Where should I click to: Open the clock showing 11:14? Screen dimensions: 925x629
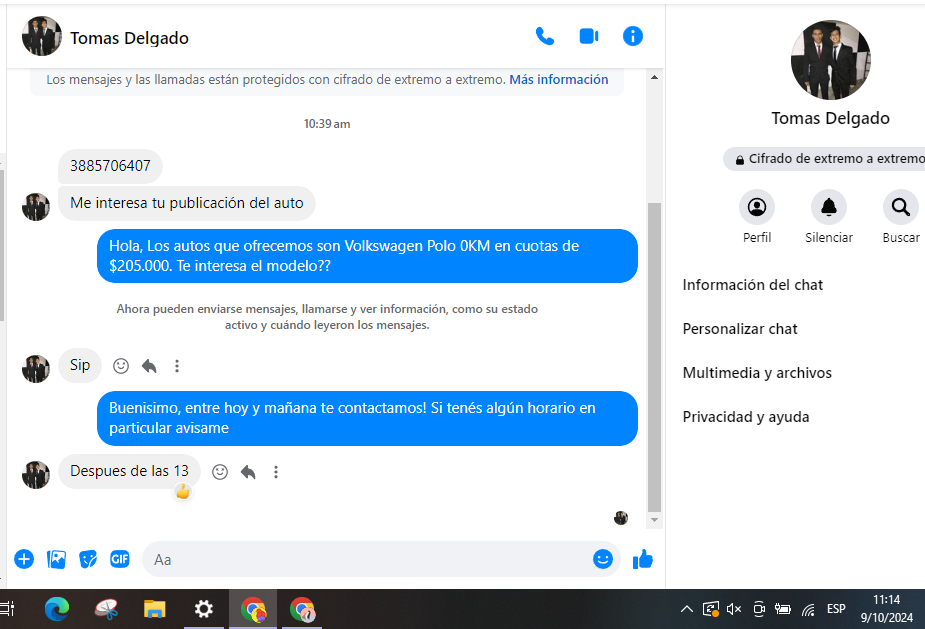[x=887, y=608]
